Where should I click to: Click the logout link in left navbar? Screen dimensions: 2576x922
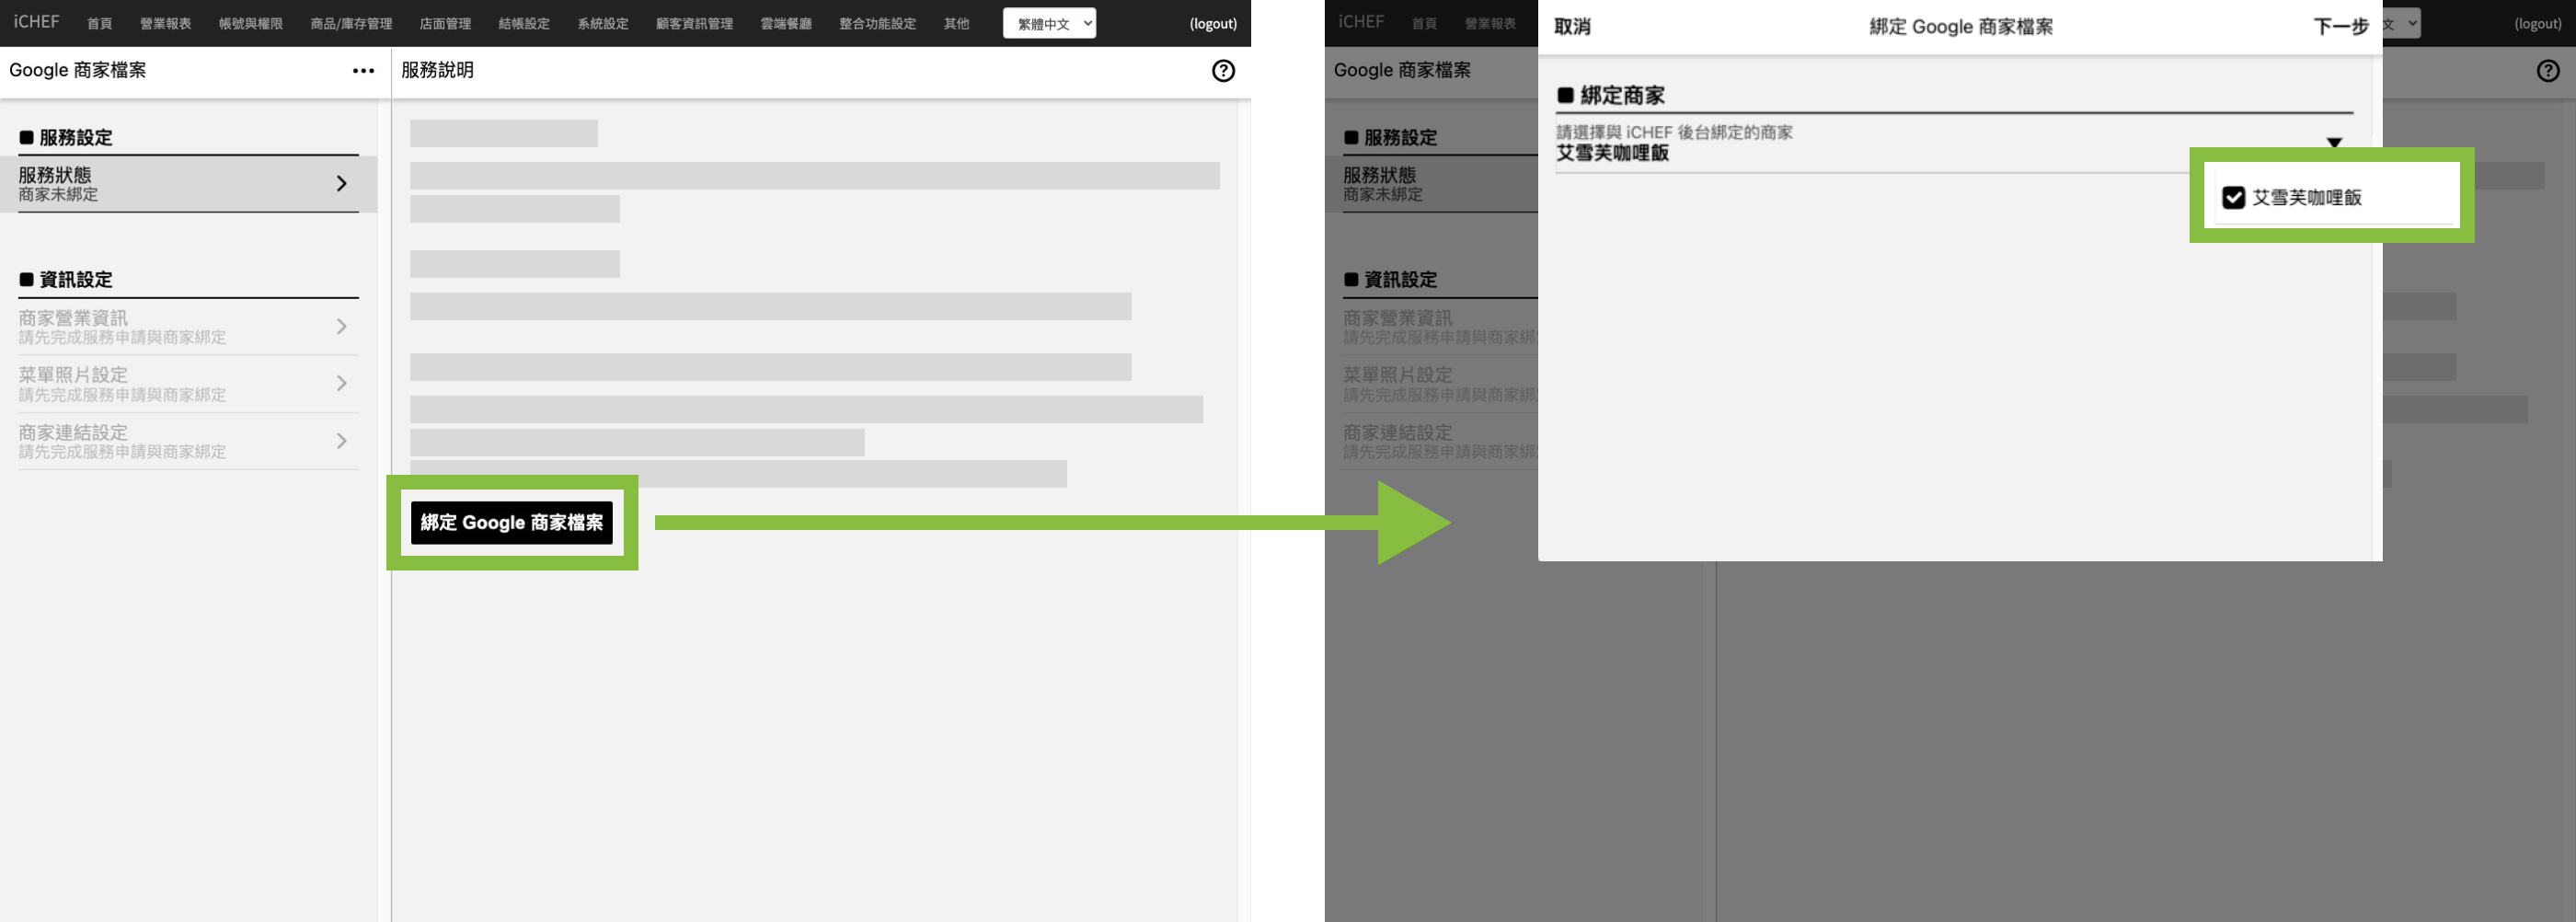[x=1212, y=24]
